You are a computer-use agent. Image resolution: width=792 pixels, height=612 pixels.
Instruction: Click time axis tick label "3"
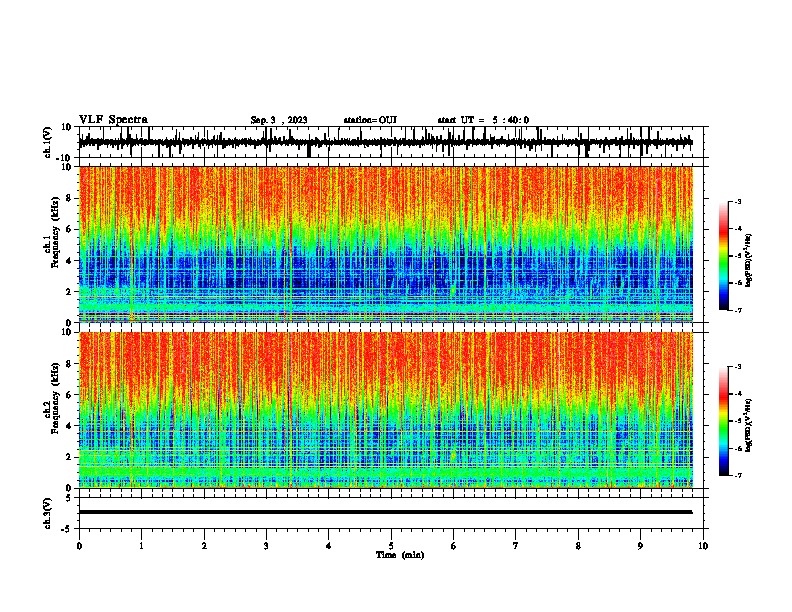click(x=266, y=546)
